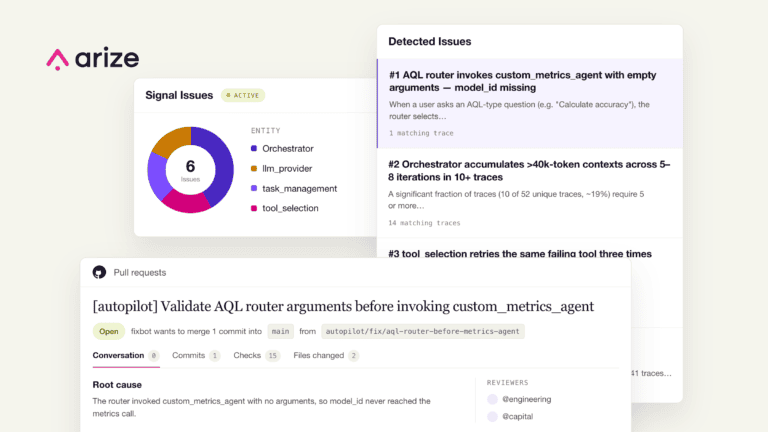Click the REVIEWERS section label

tap(507, 383)
